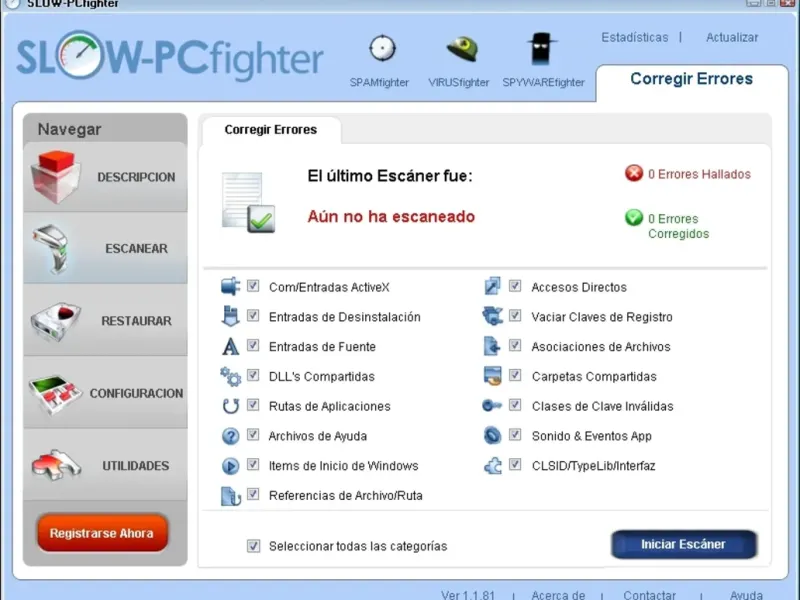The height and width of the screenshot is (600, 800).
Task: Go to RESTAURAR section
Action: [x=105, y=321]
